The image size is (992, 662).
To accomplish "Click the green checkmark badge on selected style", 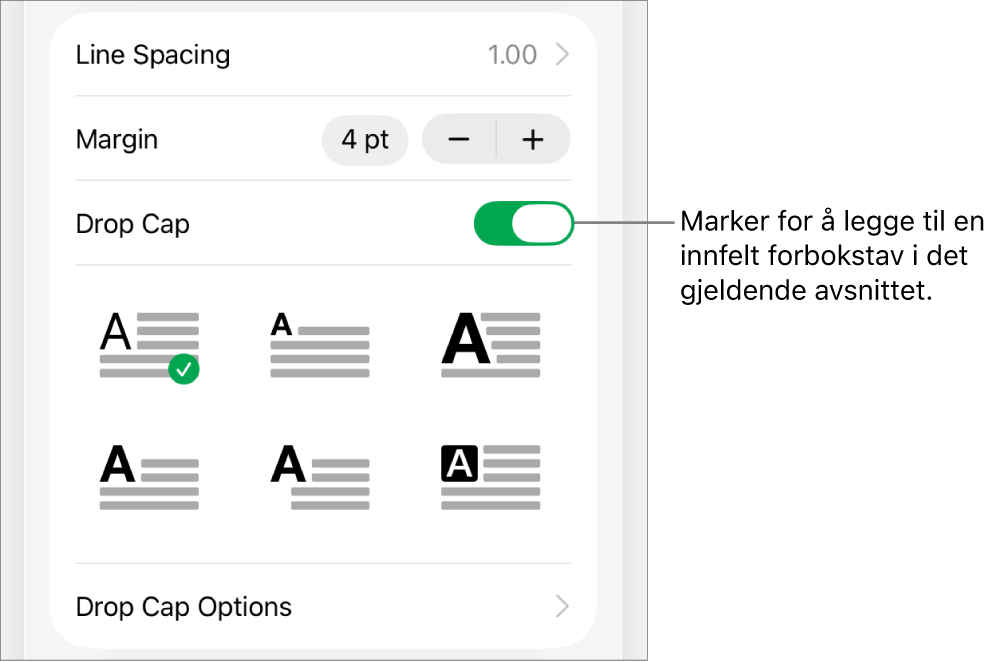I will (184, 370).
